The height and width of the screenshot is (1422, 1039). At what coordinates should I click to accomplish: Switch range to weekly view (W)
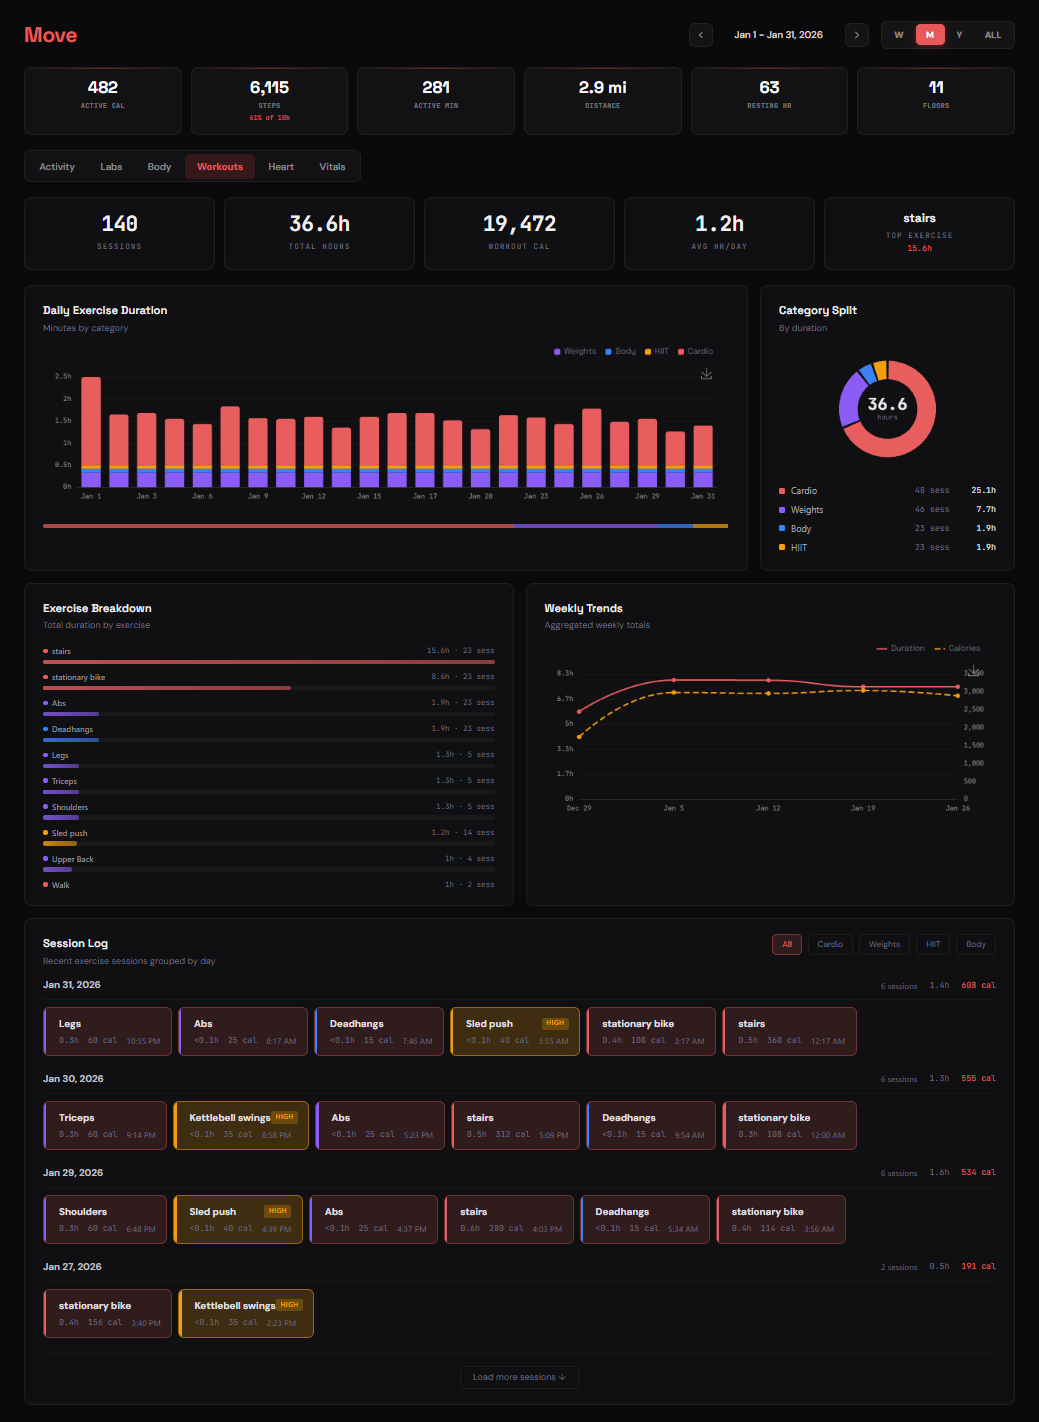pos(898,35)
